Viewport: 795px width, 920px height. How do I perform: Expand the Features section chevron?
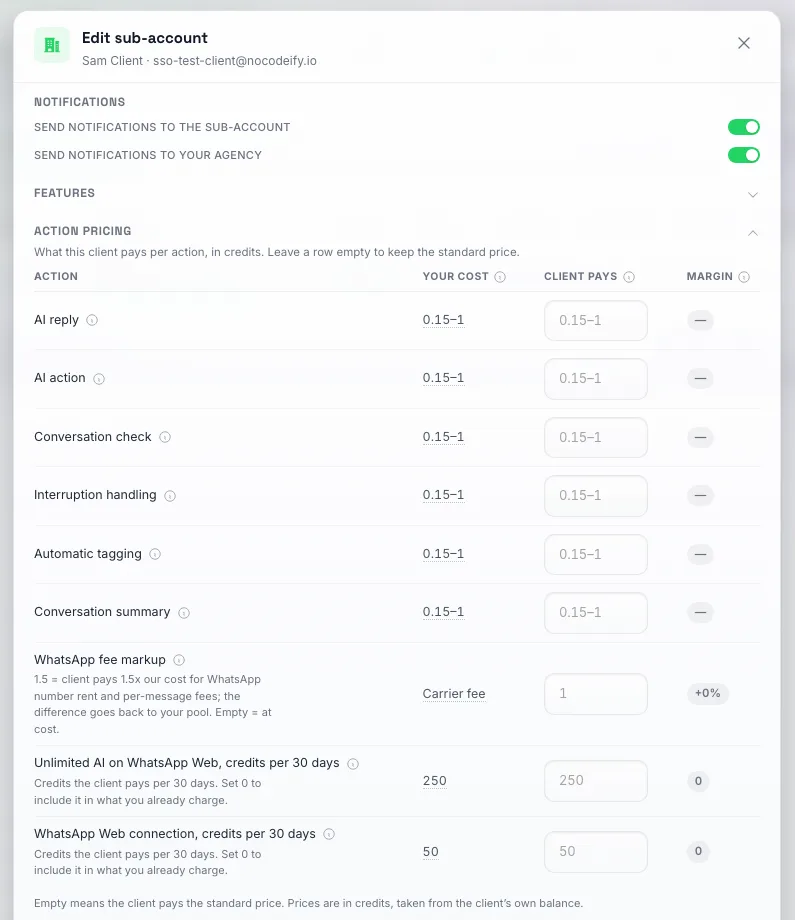tap(753, 195)
